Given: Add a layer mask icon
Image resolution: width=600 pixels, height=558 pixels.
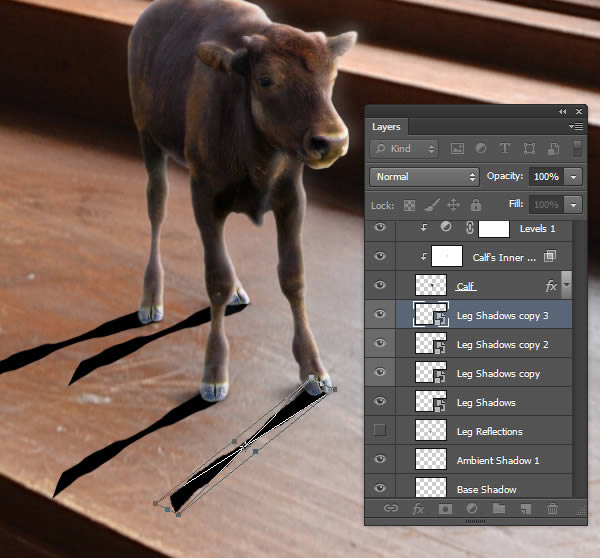Looking at the screenshot, I should point(445,509).
